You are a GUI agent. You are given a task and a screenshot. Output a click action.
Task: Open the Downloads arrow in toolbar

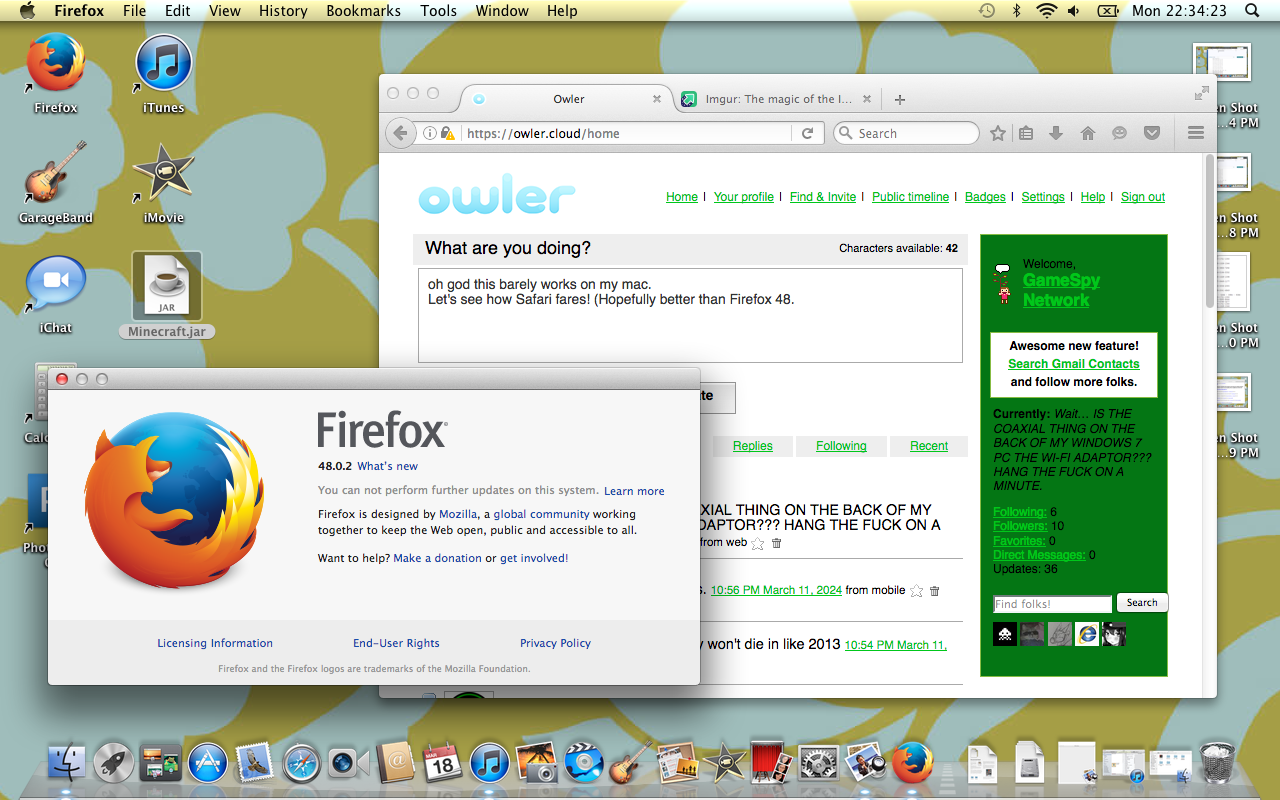1056,133
